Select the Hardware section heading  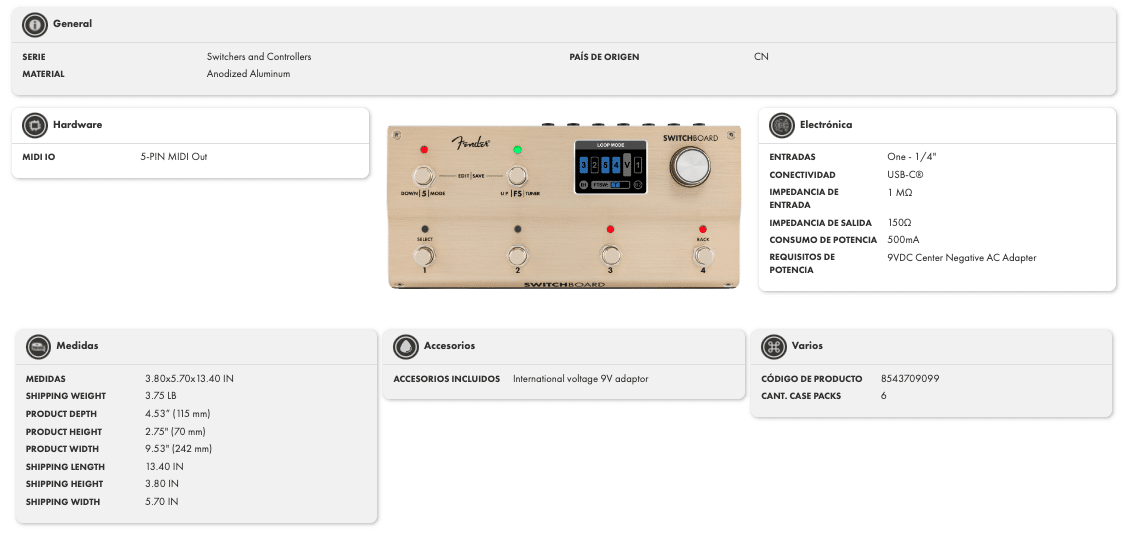click(78, 124)
